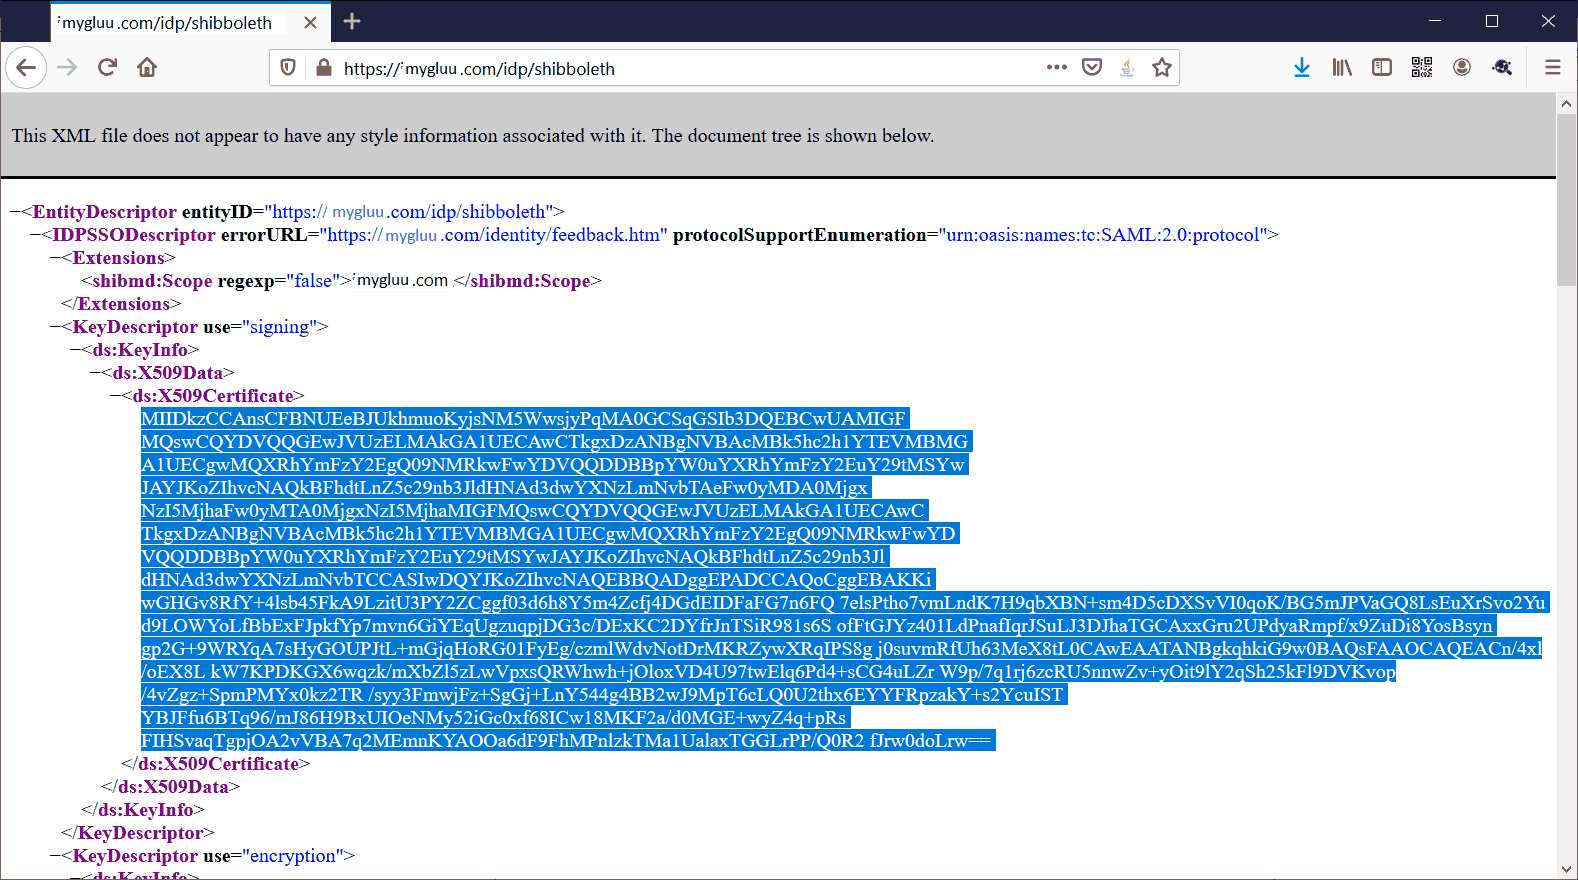The image size is (1578, 880).
Task: Maximize the Firefox window
Action: click(1492, 21)
